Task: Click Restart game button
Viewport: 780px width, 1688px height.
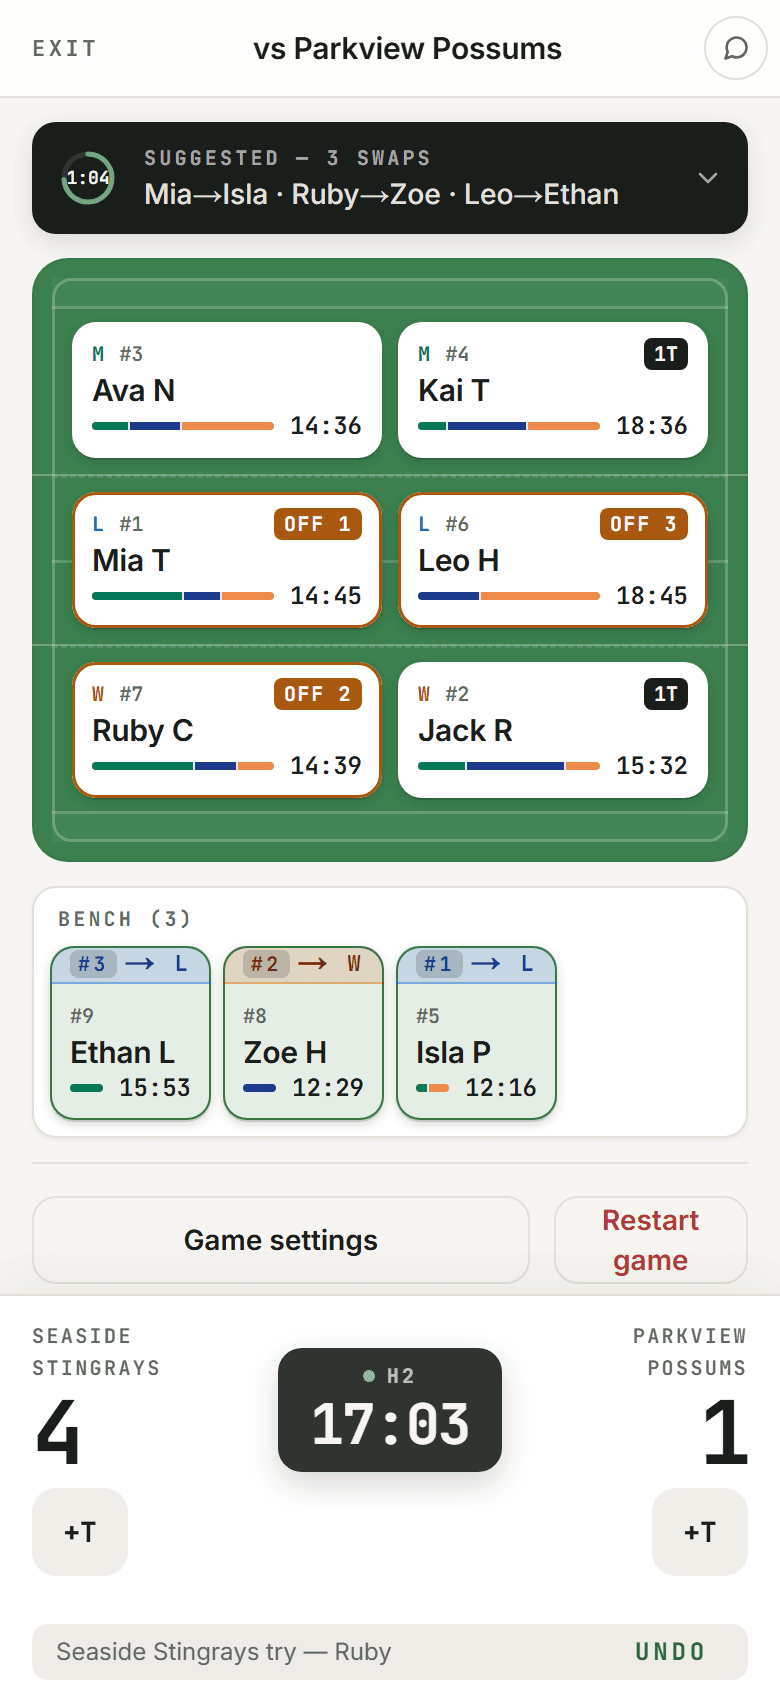Action: click(x=651, y=1240)
